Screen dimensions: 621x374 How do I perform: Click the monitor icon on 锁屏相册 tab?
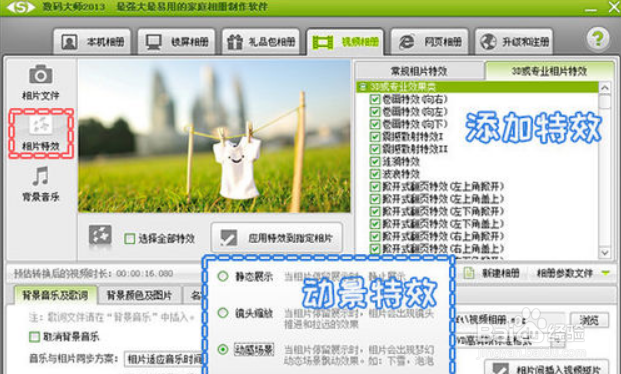[x=153, y=42]
